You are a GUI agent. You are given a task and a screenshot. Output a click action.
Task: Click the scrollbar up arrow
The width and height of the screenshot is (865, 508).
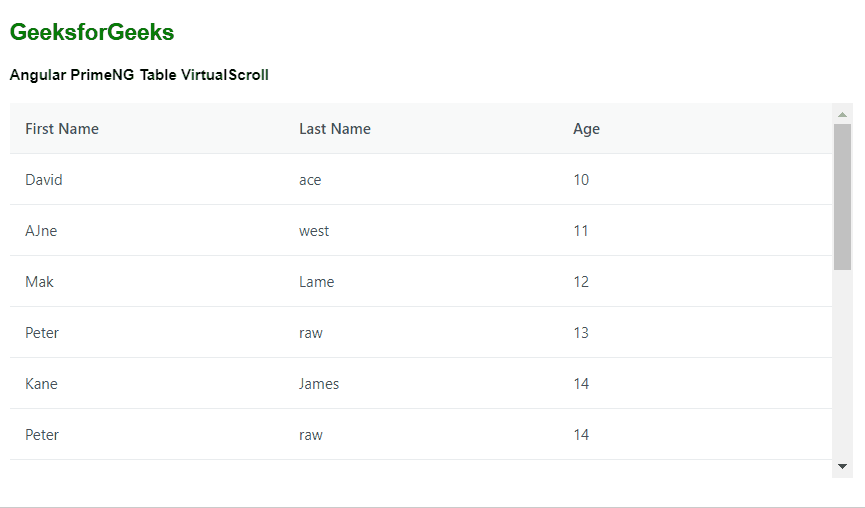[842, 114]
